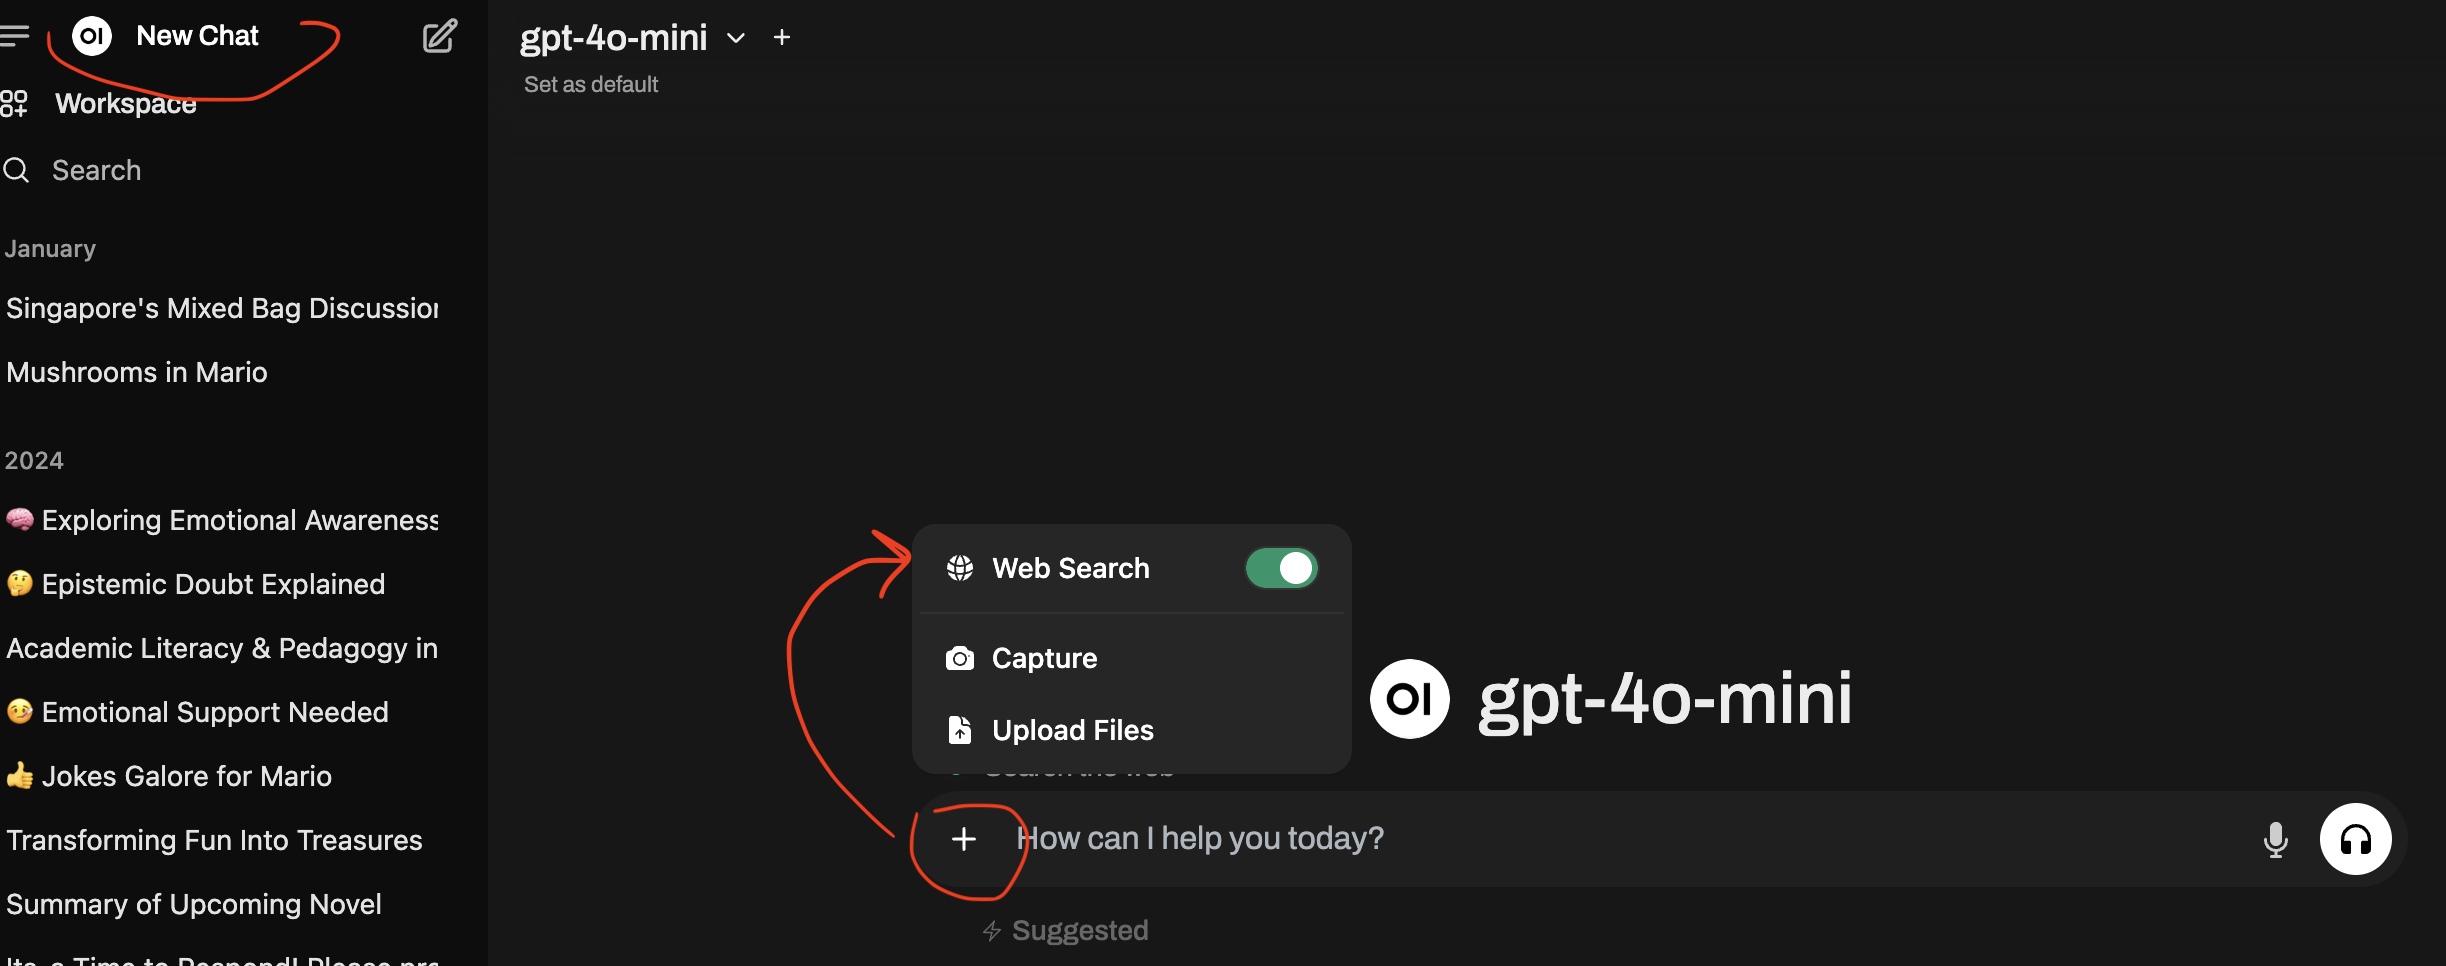2446x966 pixels.
Task: Click the Set as default link
Action: [x=591, y=85]
